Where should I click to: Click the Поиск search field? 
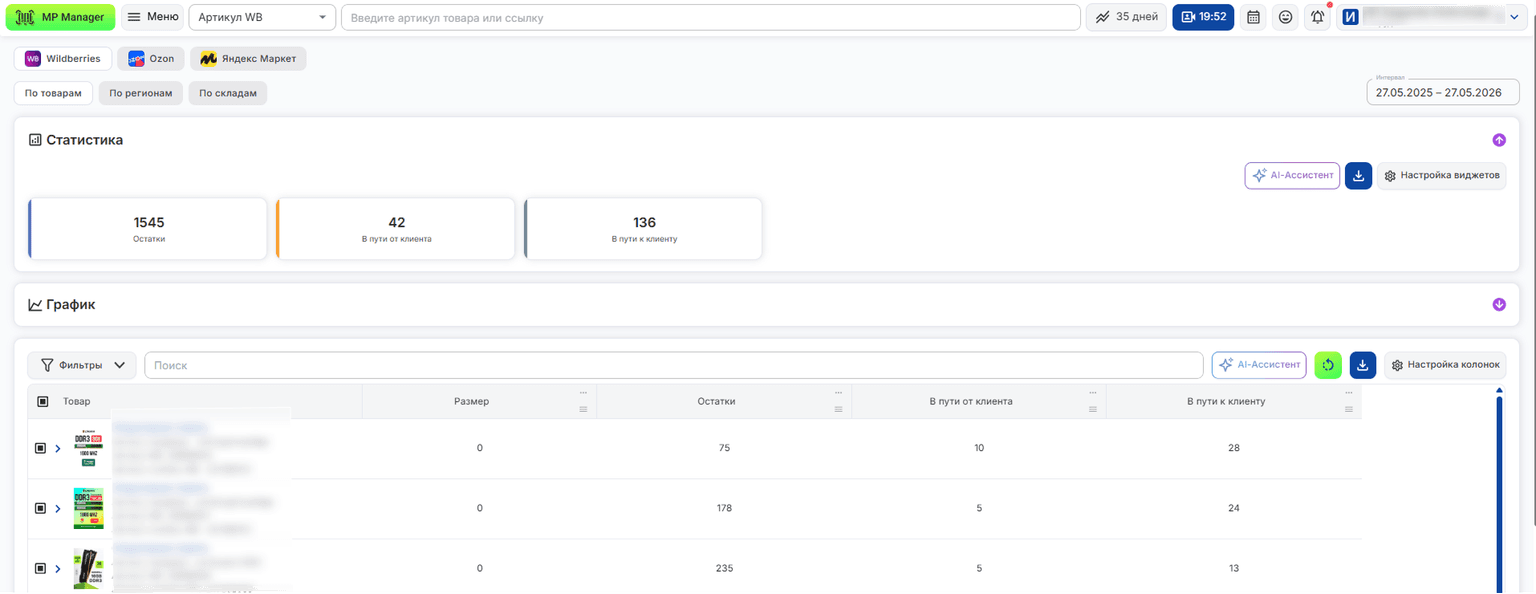point(674,365)
